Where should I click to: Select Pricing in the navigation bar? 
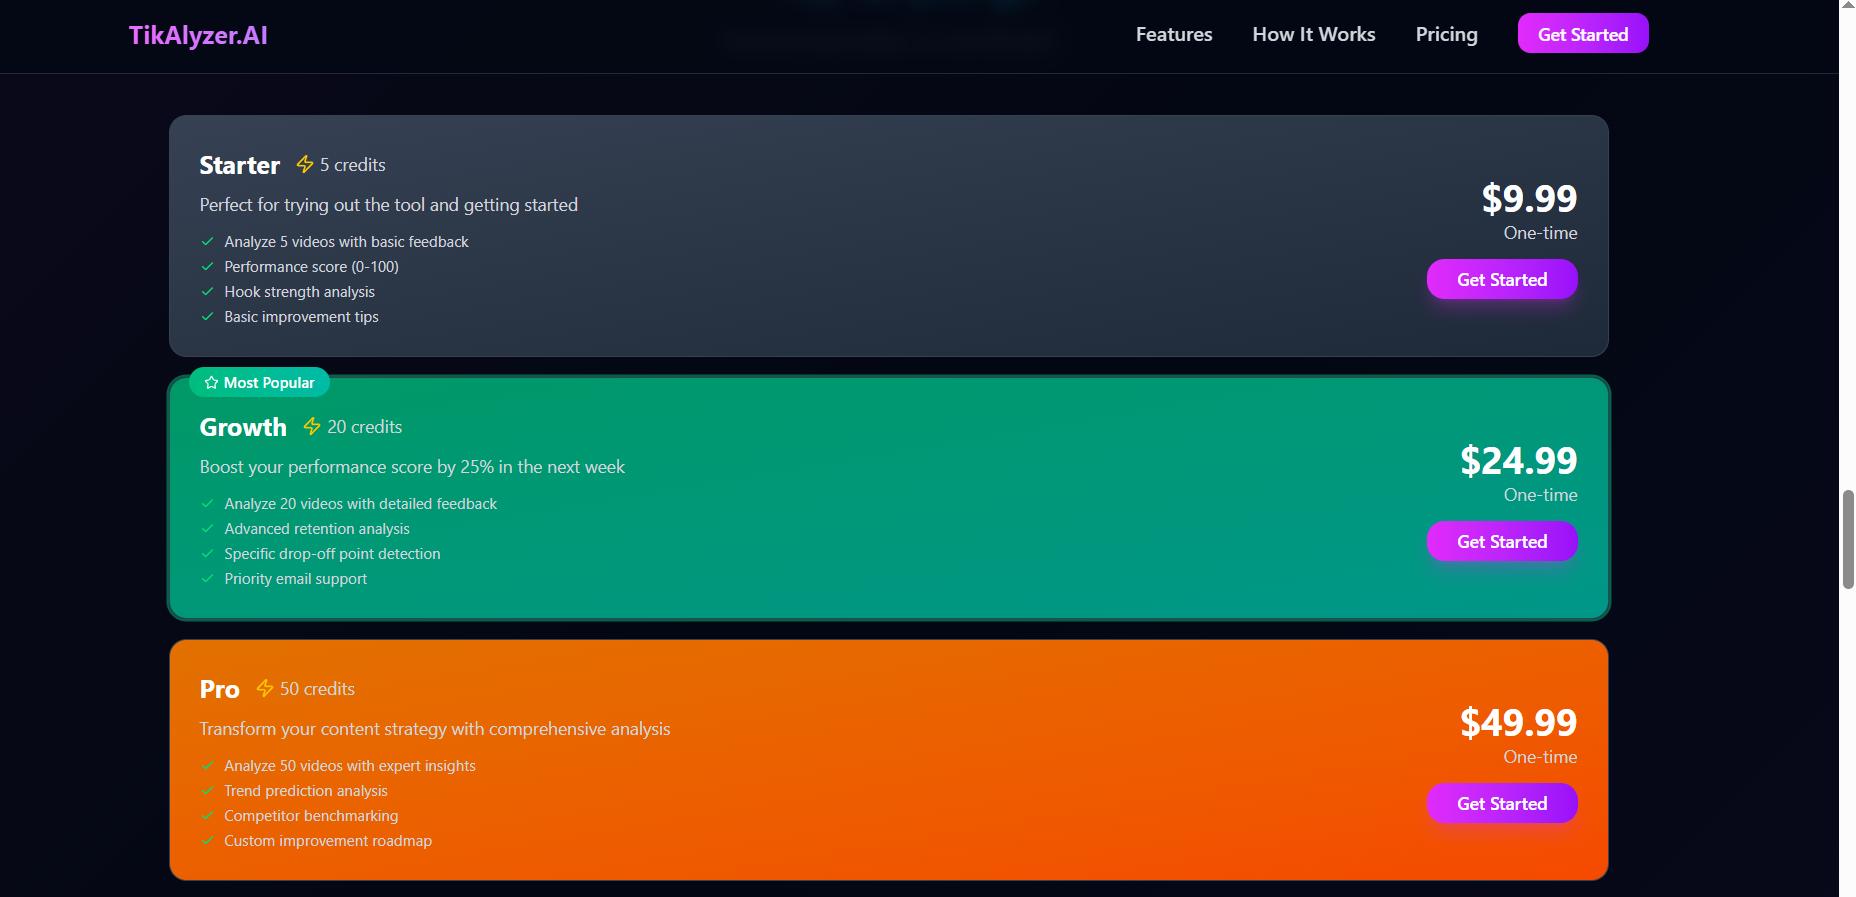coord(1446,34)
